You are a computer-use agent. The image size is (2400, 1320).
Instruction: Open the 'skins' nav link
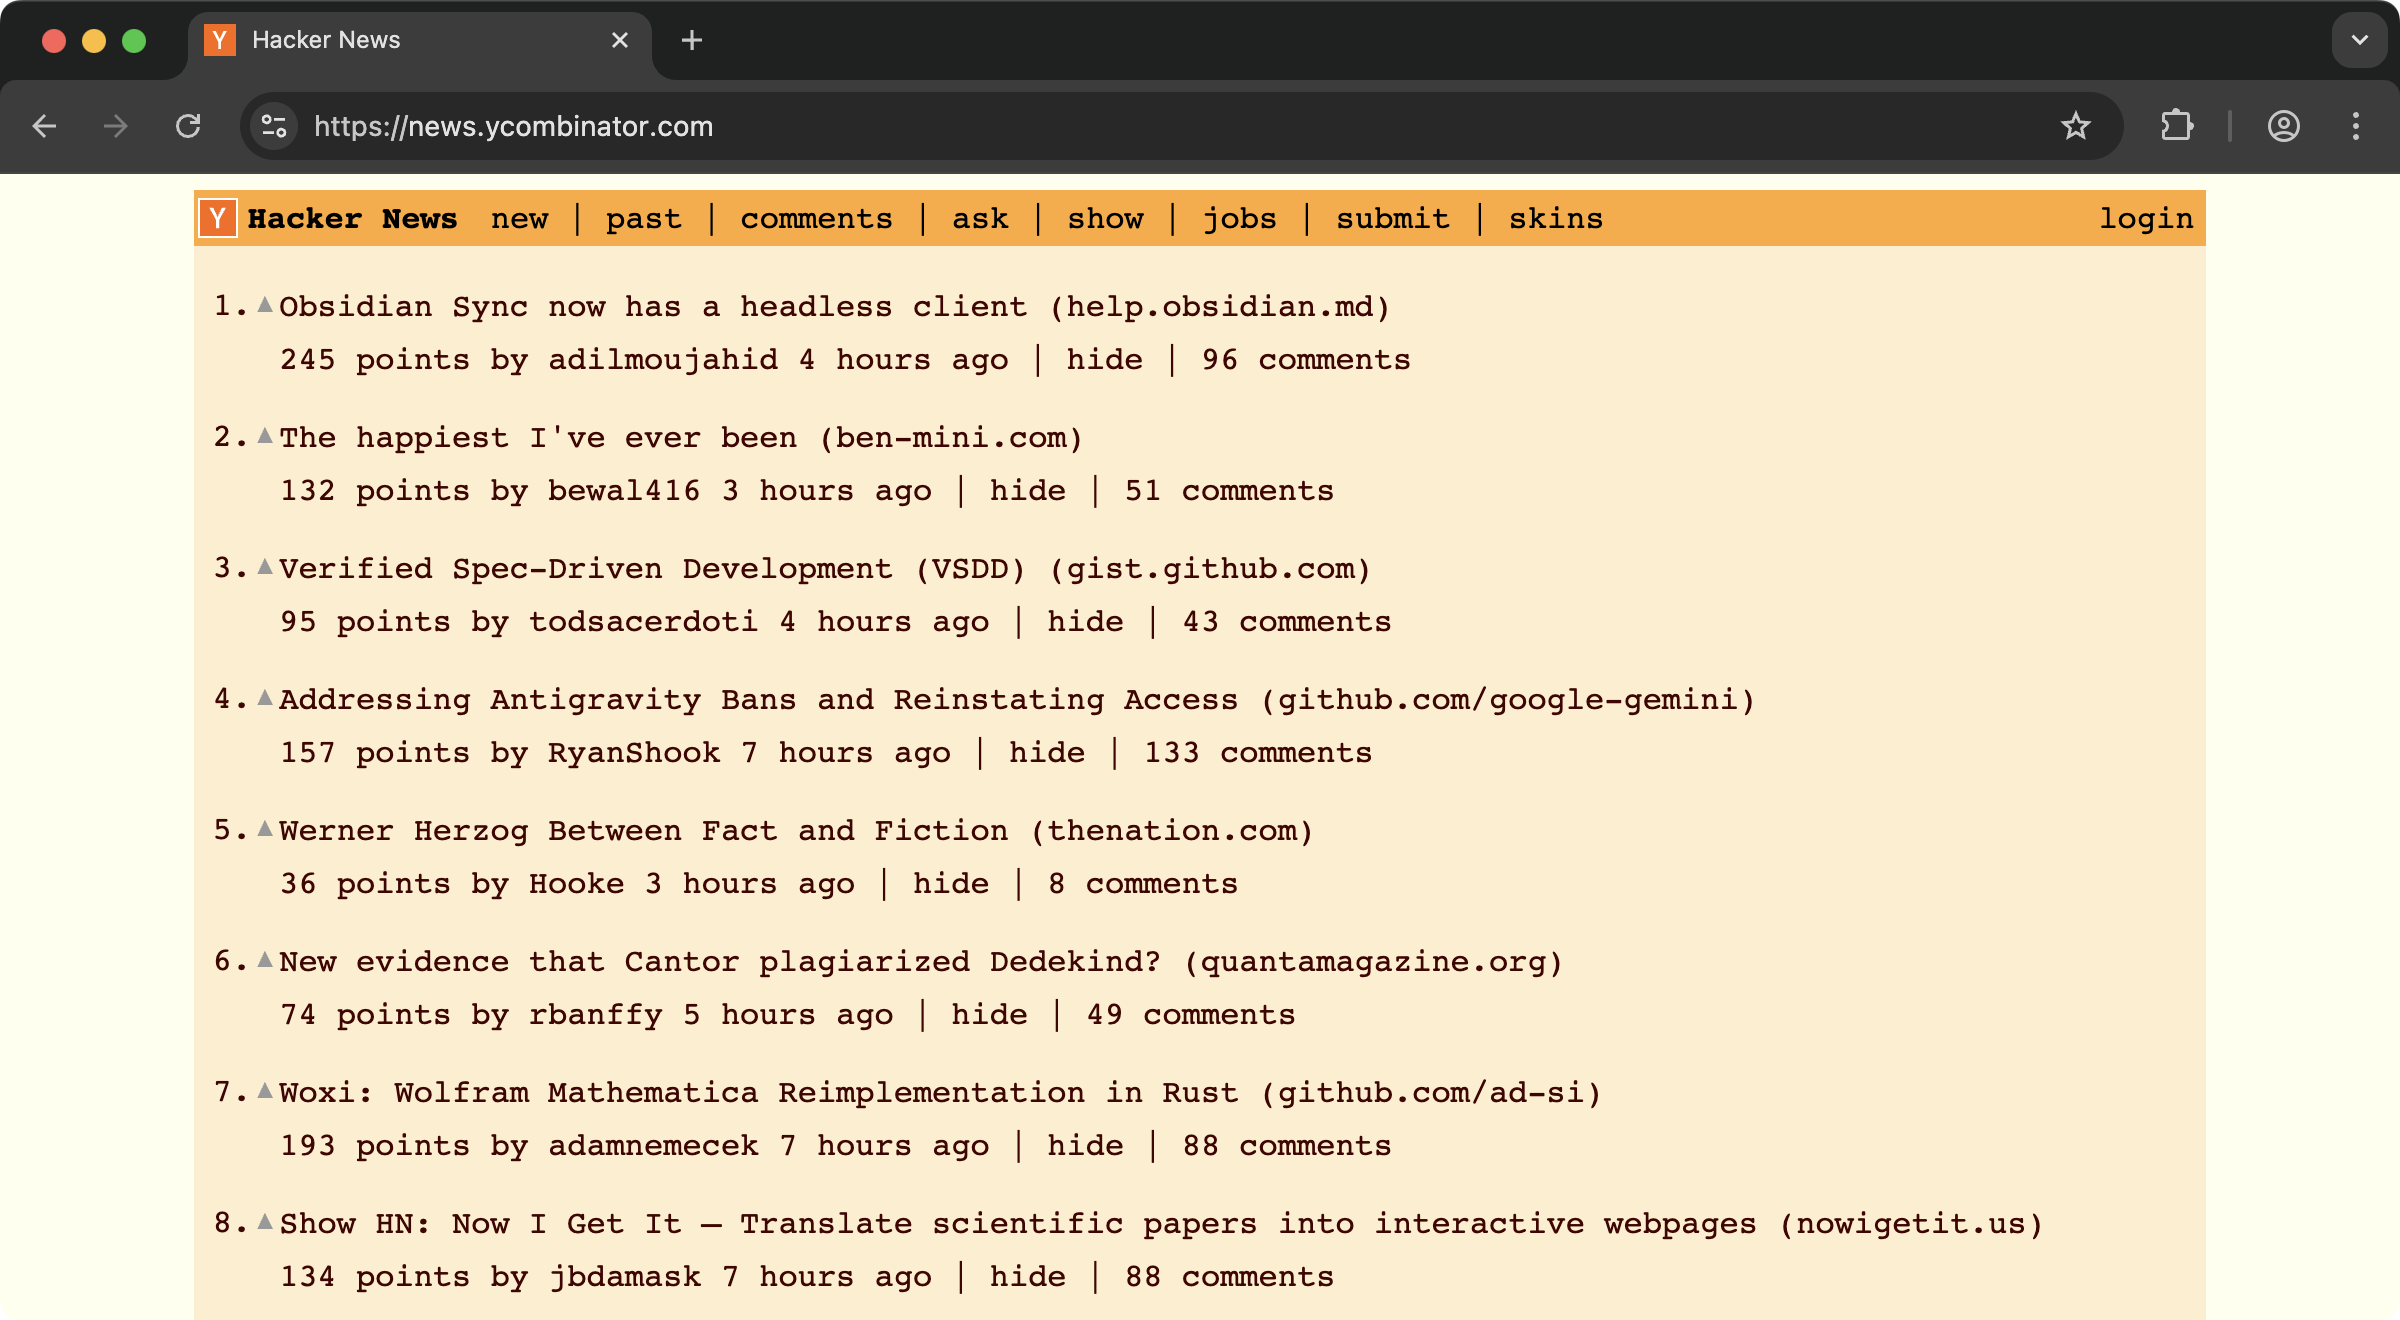1555,219
